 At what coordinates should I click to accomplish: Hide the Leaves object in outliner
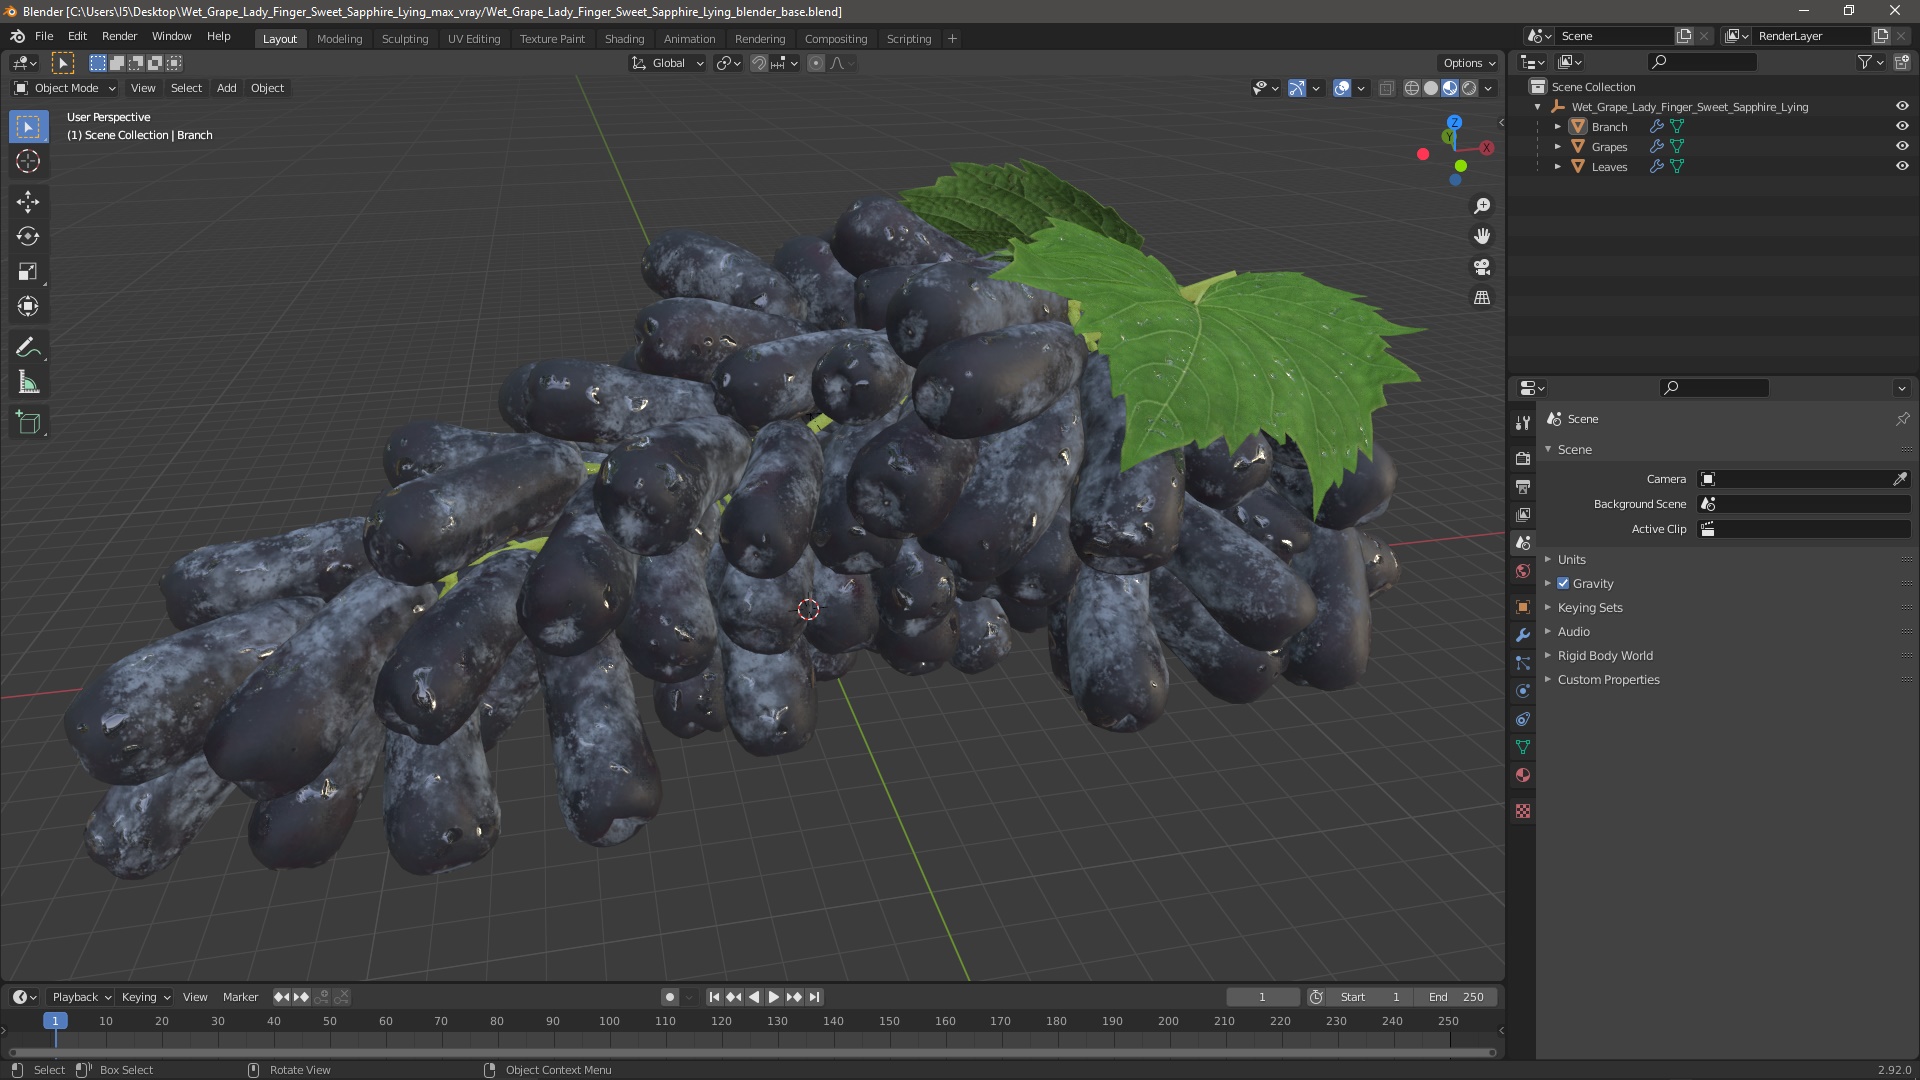[1902, 166]
